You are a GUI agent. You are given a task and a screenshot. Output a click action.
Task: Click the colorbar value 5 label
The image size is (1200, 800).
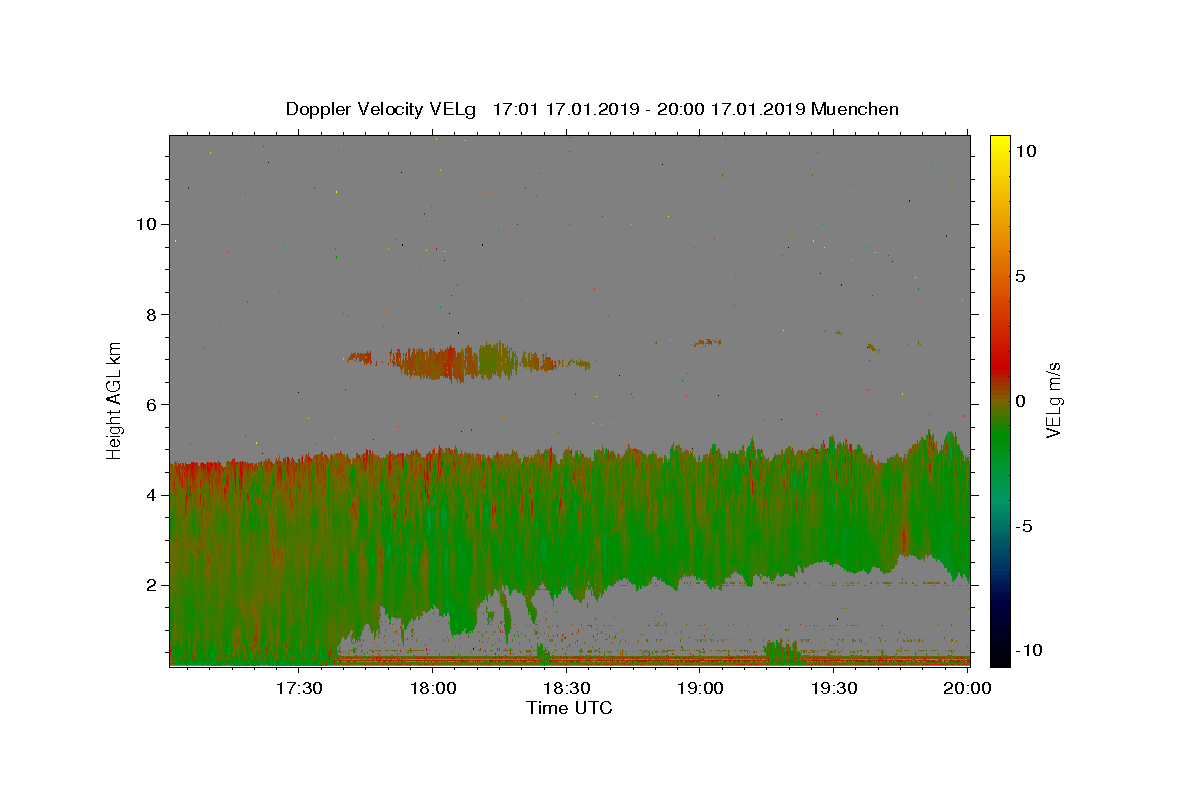(x=1020, y=276)
